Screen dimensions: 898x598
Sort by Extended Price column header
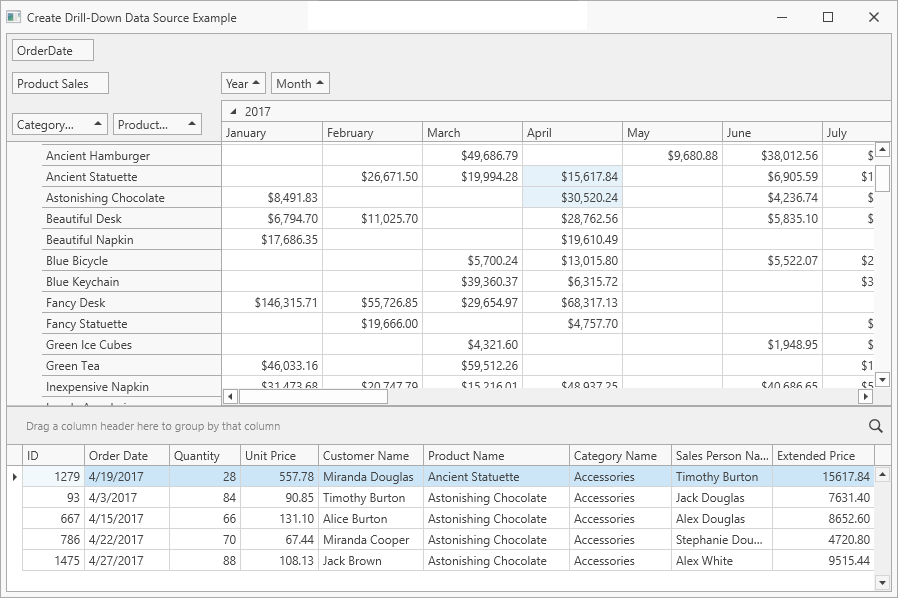pos(824,455)
